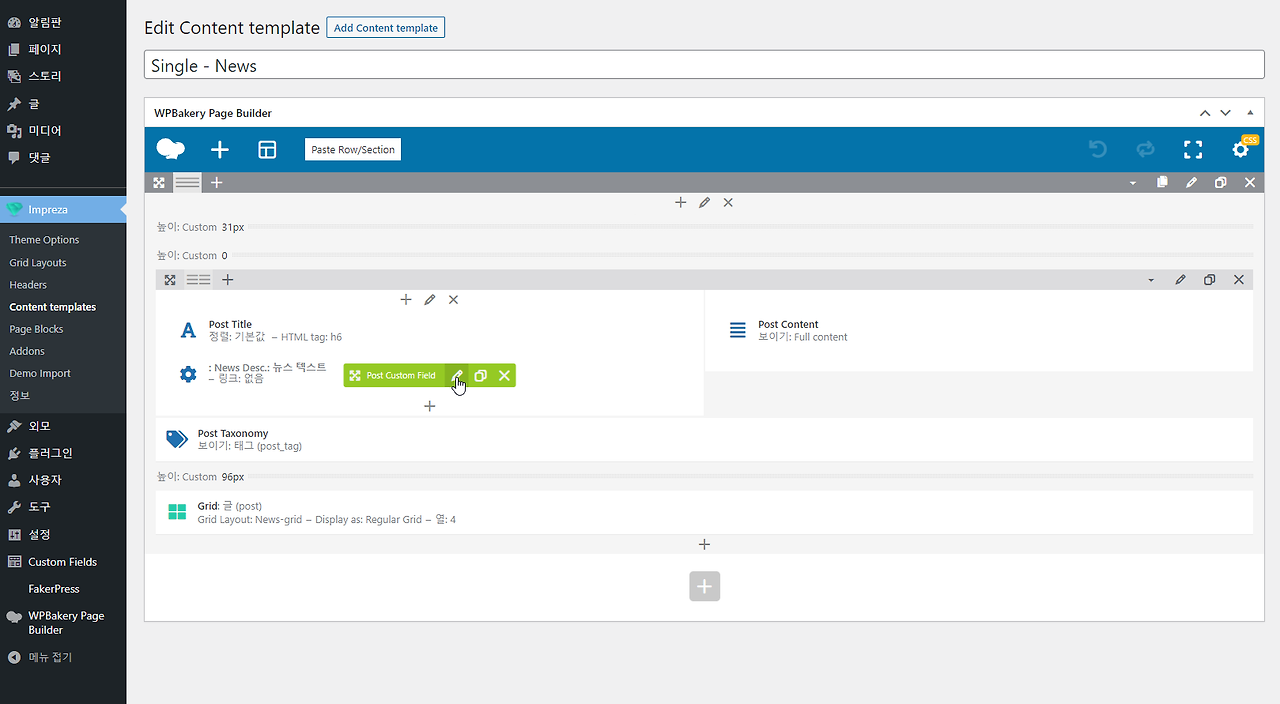Screen dimensions: 1280x704
Task: Clone the inner row icon
Action: click(x=1209, y=280)
